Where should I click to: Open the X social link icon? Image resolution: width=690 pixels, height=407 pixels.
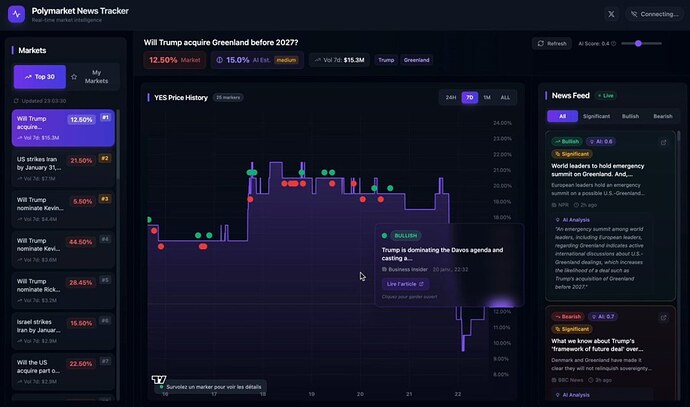pyautogui.click(x=612, y=14)
